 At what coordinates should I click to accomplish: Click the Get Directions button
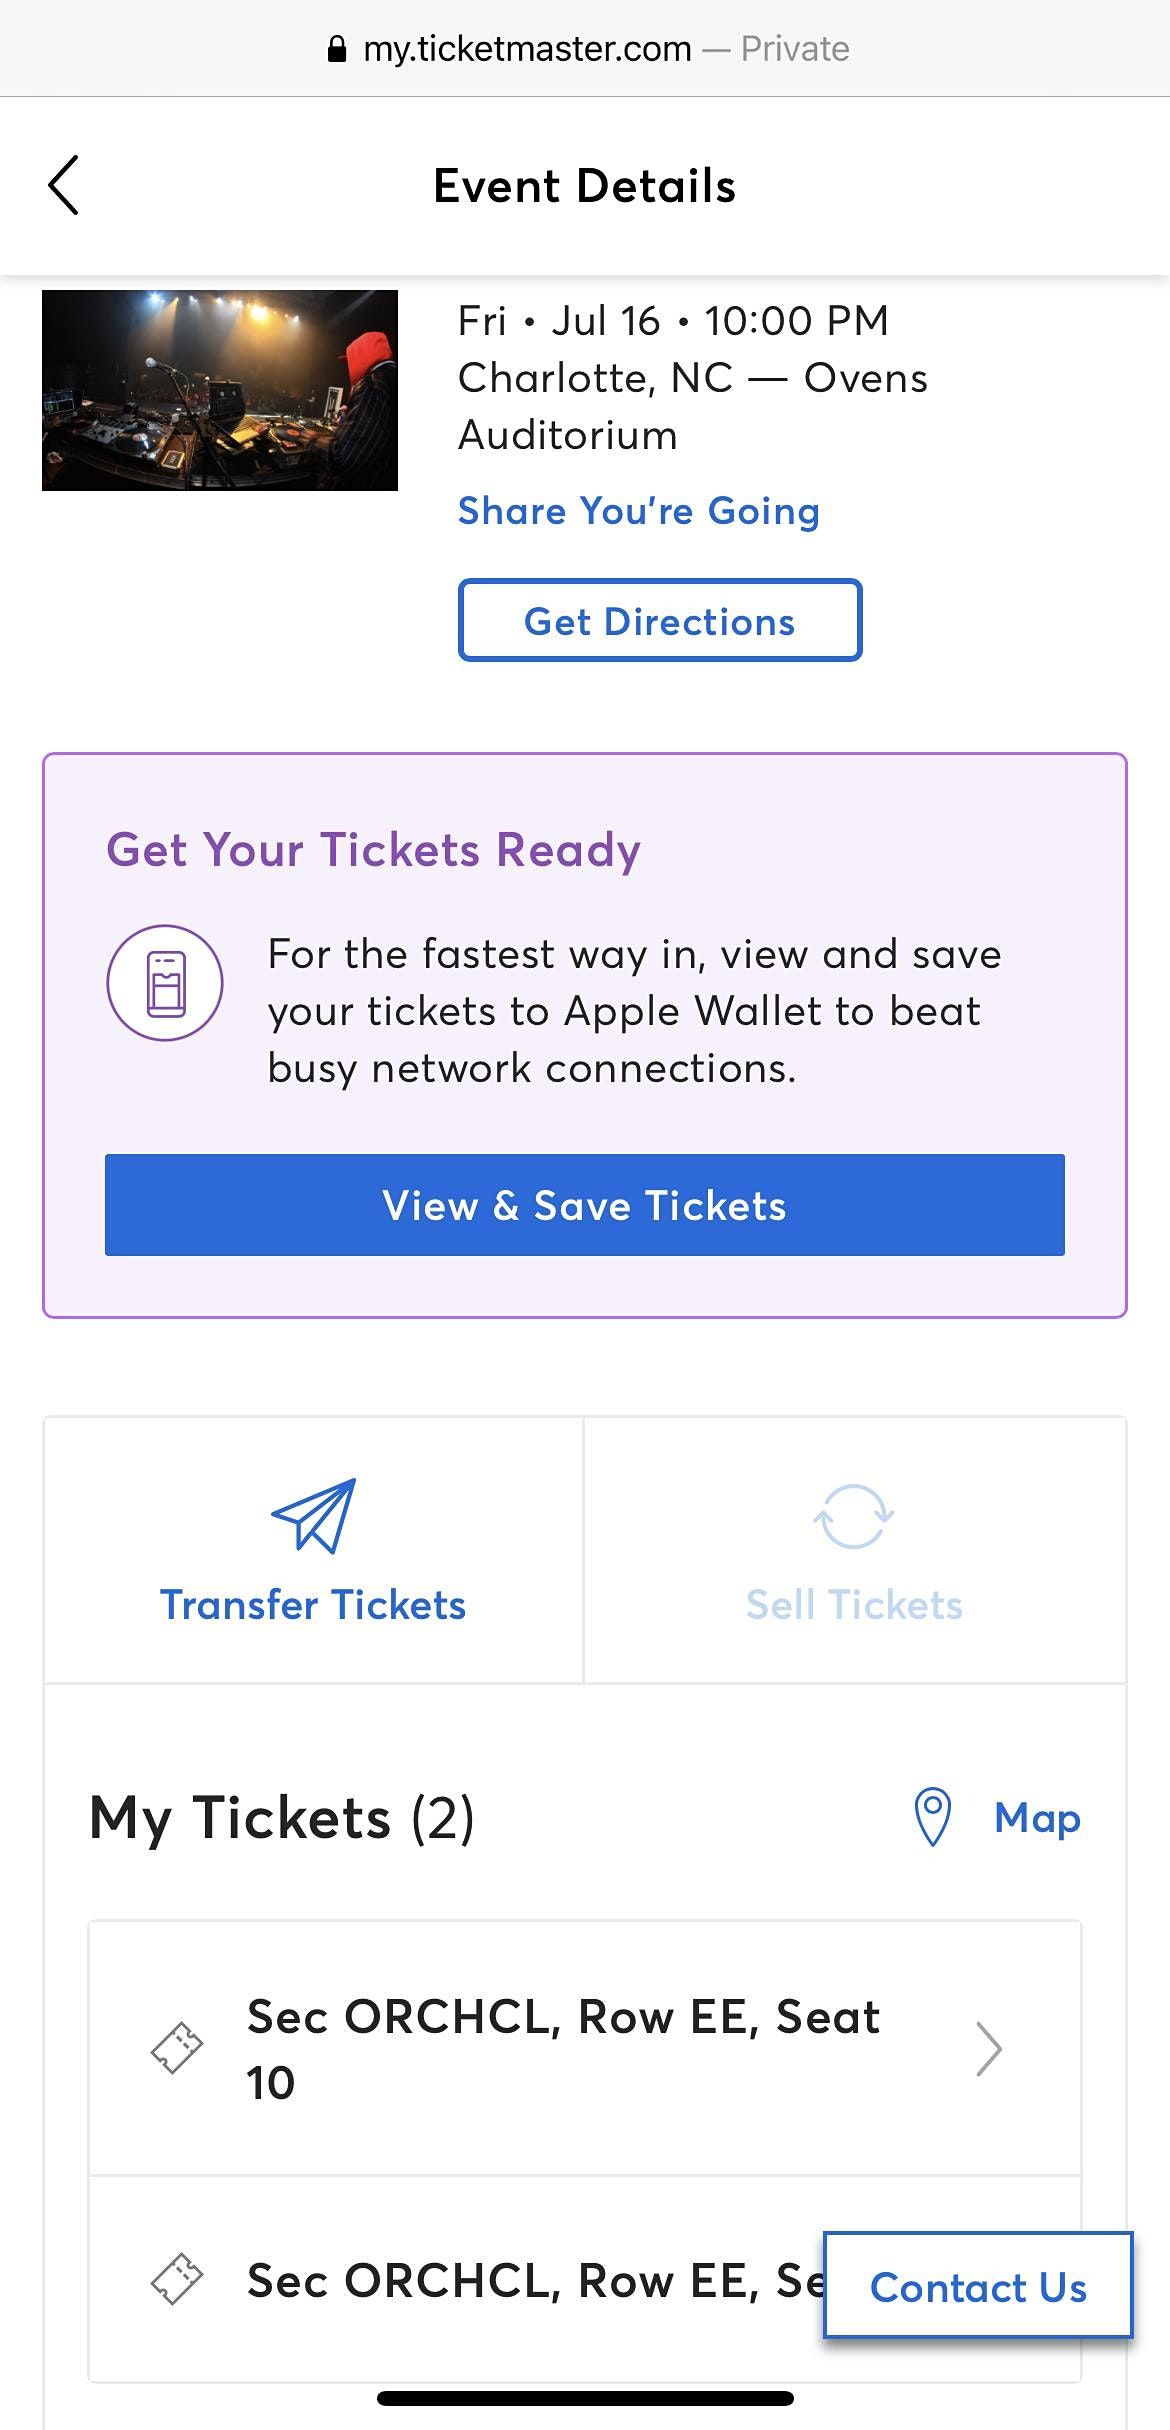pyautogui.click(x=660, y=620)
